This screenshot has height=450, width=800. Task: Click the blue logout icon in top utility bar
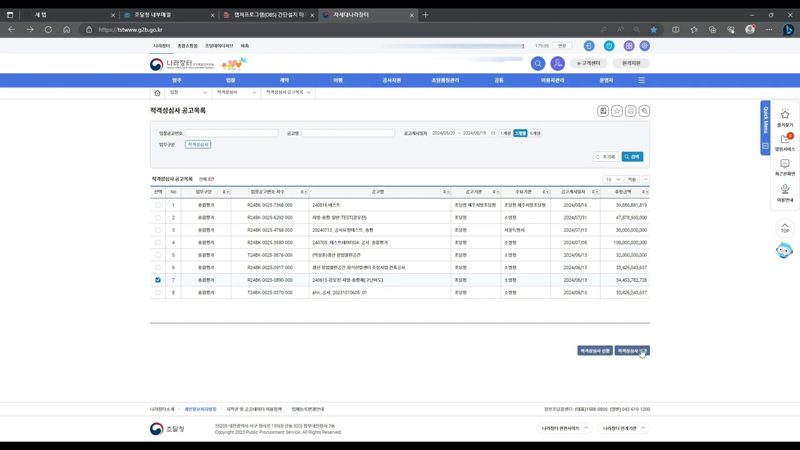coord(589,46)
